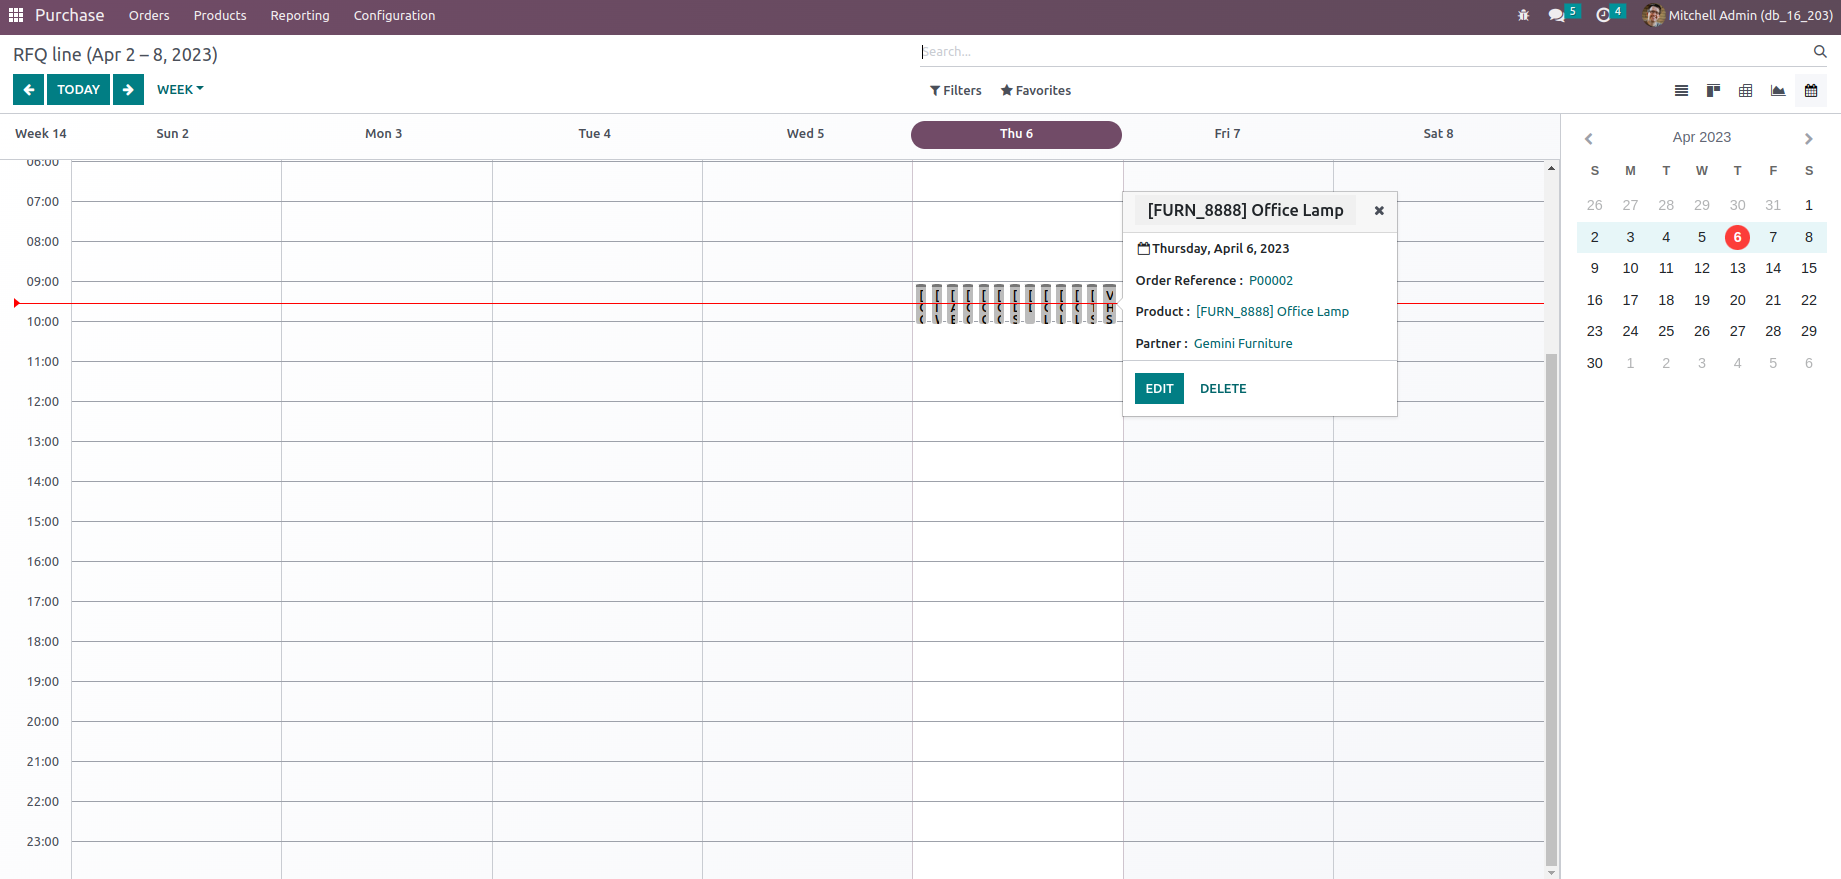Switch to kanban view
Viewport: 1841px width, 879px height.
(x=1713, y=91)
